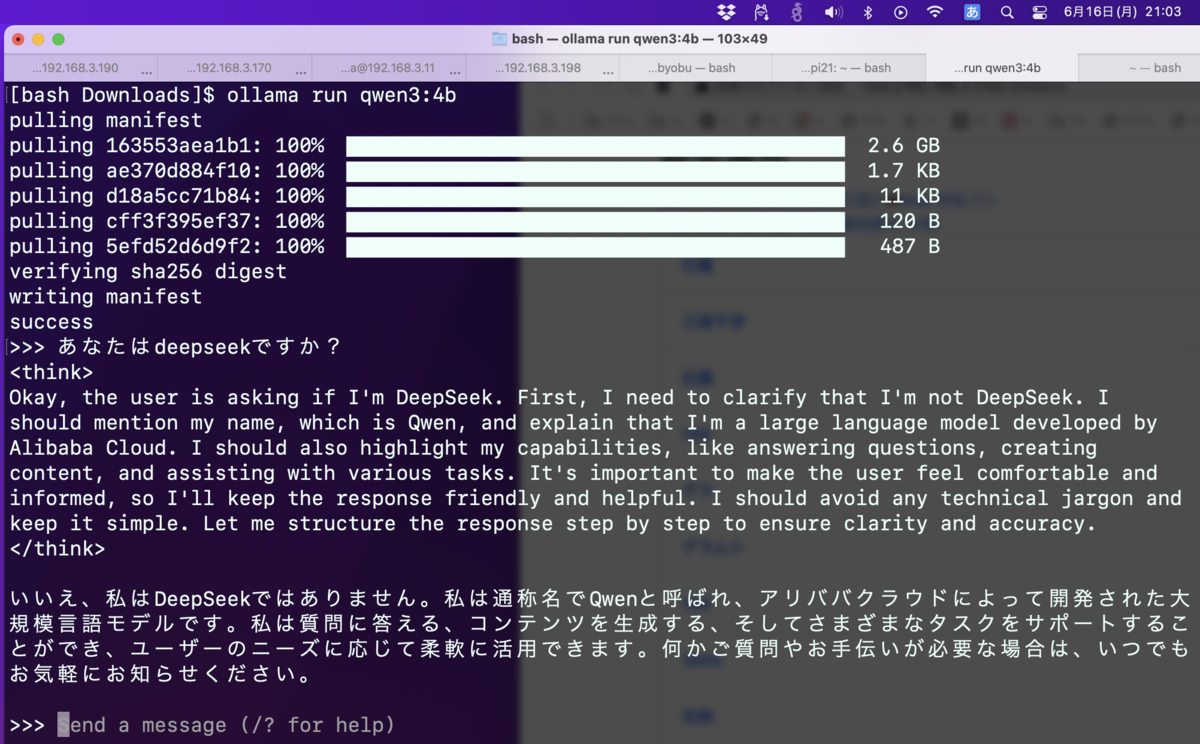Click the text pulling ae370d884f10: 100%
This screenshot has width=1200, height=744.
[166, 171]
